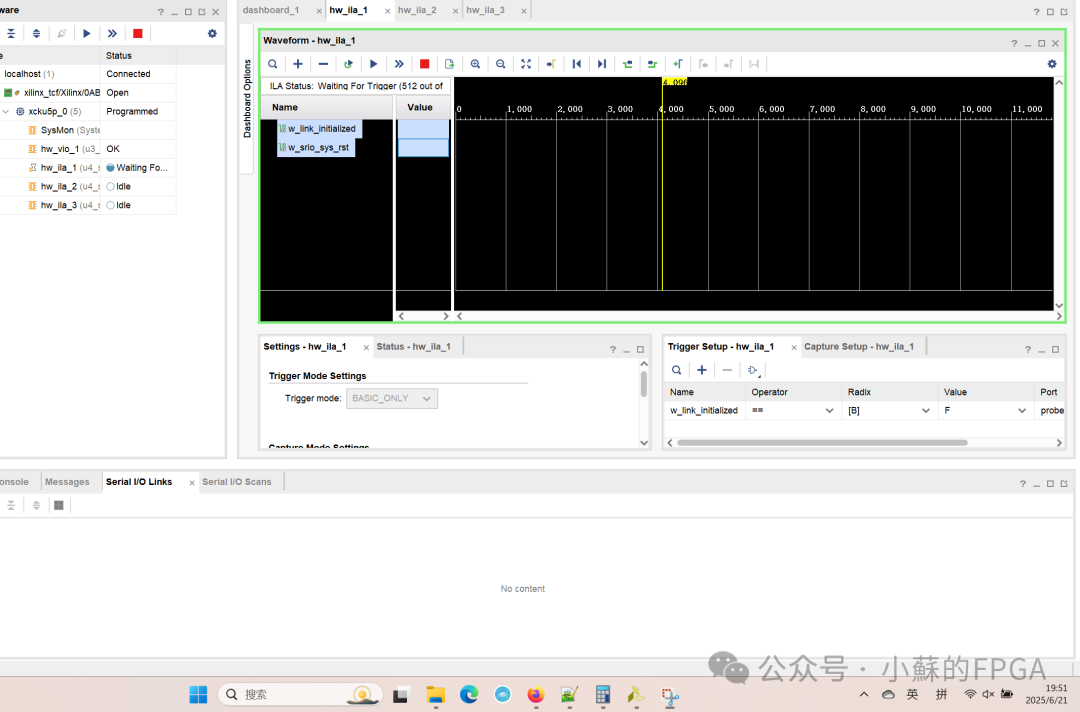This screenshot has width=1080, height=712.
Task: Open the waveform settings gear
Action: coord(1051,63)
